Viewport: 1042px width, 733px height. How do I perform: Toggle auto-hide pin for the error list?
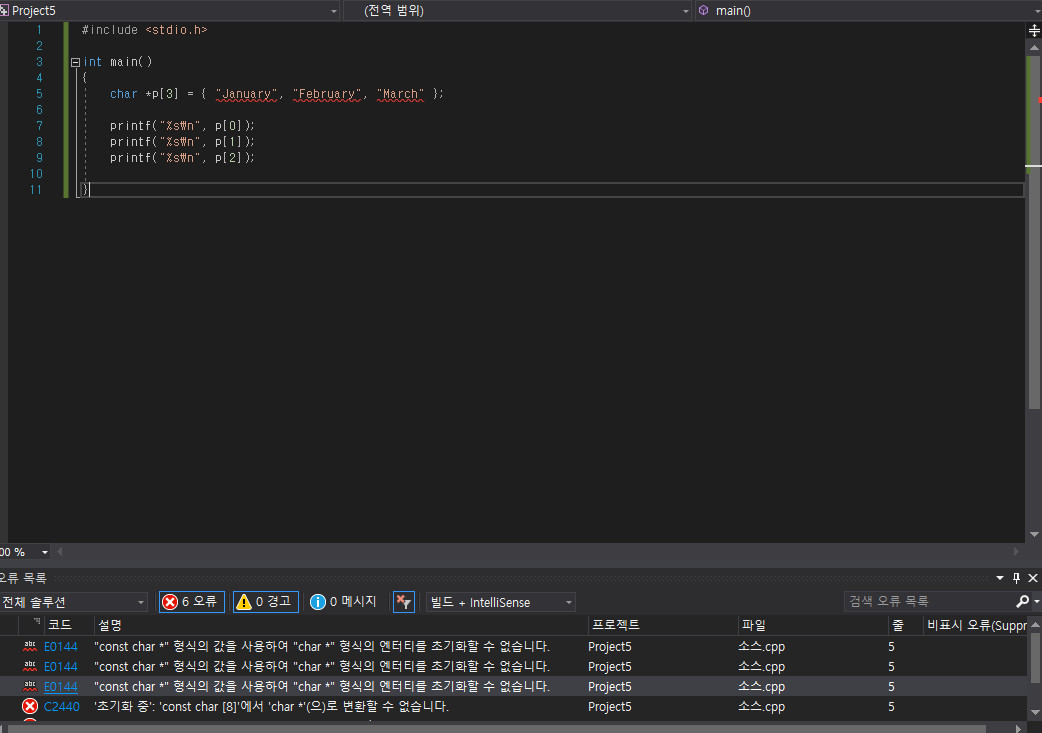tap(1016, 578)
